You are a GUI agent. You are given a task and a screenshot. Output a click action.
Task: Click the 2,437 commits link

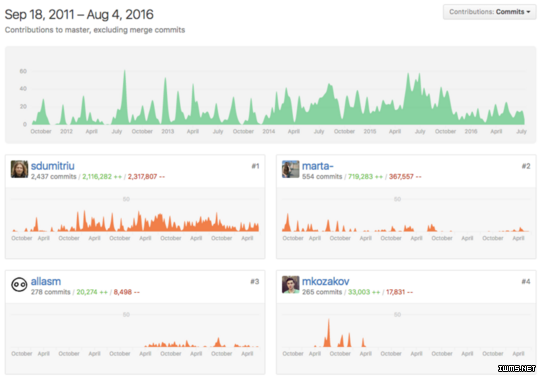coord(54,176)
